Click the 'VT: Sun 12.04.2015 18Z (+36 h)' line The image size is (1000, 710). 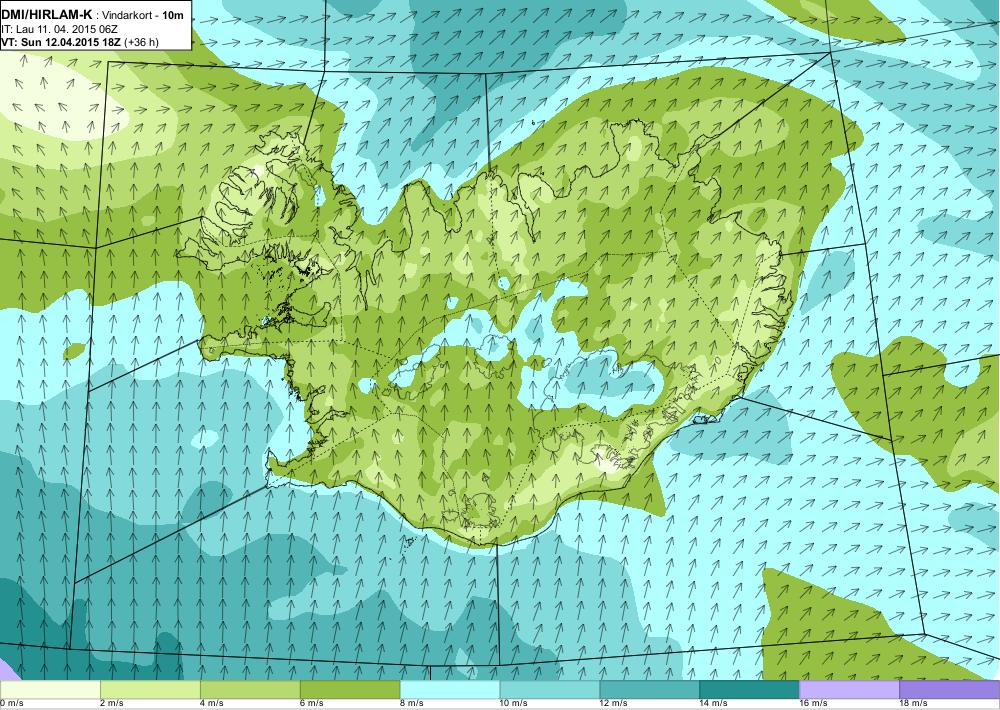(x=80, y=42)
